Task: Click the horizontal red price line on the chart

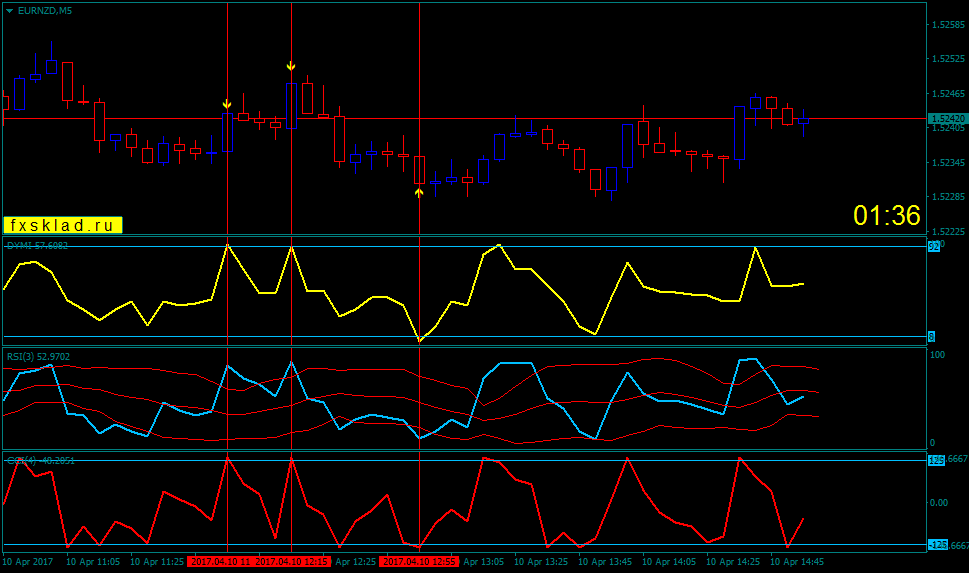Action: pos(465,119)
